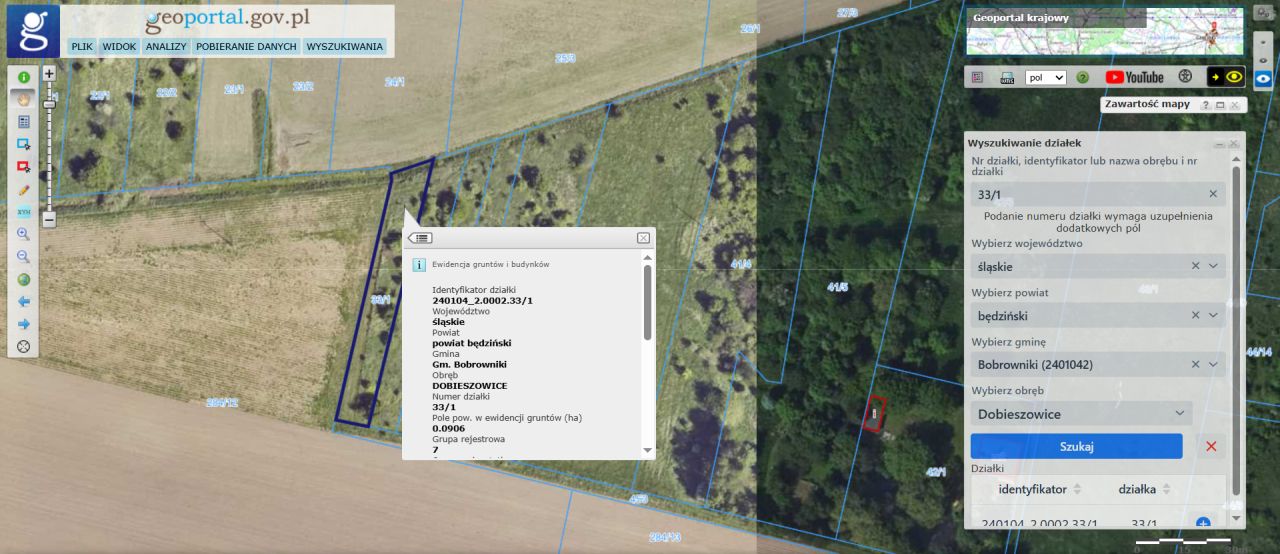Sort results by działka column
The width and height of the screenshot is (1280, 554).
point(1144,489)
